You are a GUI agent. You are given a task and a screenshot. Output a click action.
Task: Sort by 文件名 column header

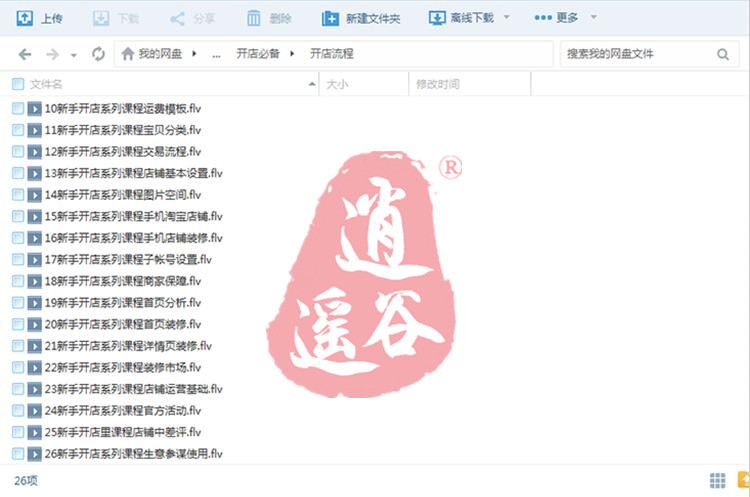(x=46, y=84)
